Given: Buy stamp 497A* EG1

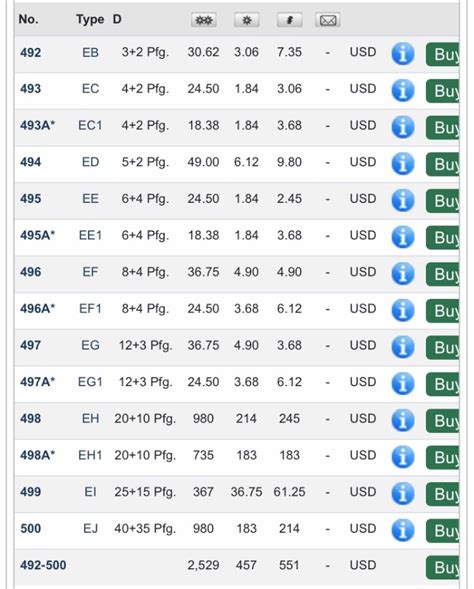Looking at the screenshot, I should (442, 384).
